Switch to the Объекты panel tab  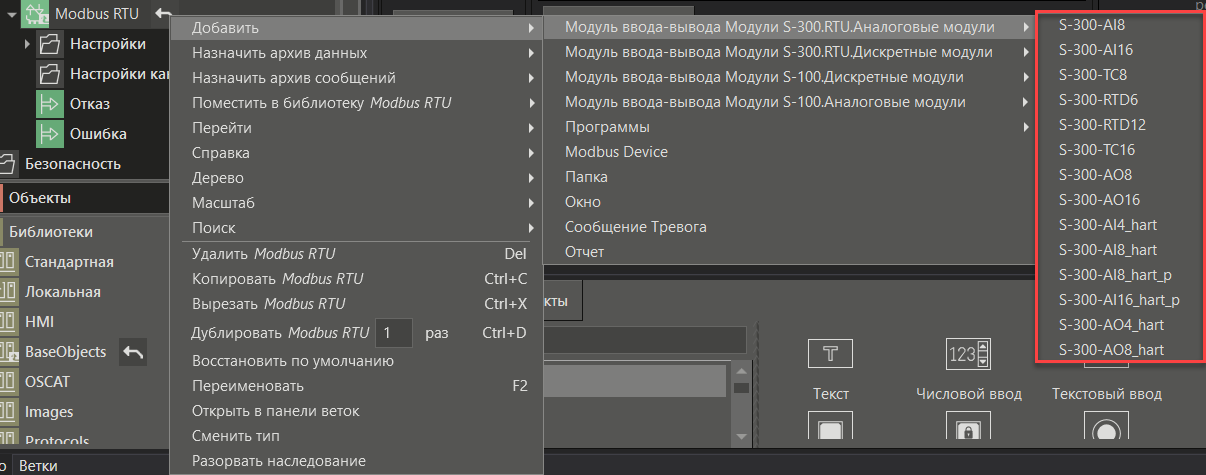(x=85, y=198)
